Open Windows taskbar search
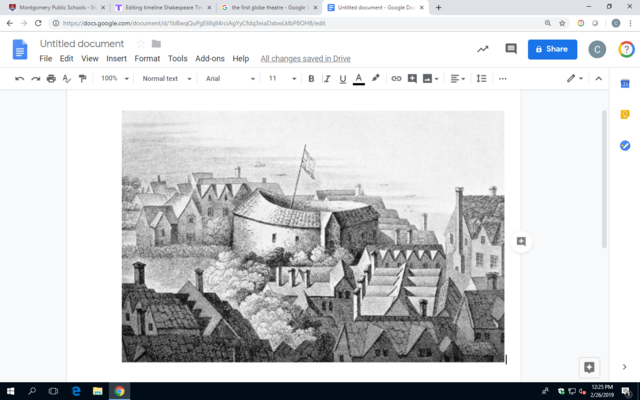This screenshot has width=640, height=400. click(32, 391)
